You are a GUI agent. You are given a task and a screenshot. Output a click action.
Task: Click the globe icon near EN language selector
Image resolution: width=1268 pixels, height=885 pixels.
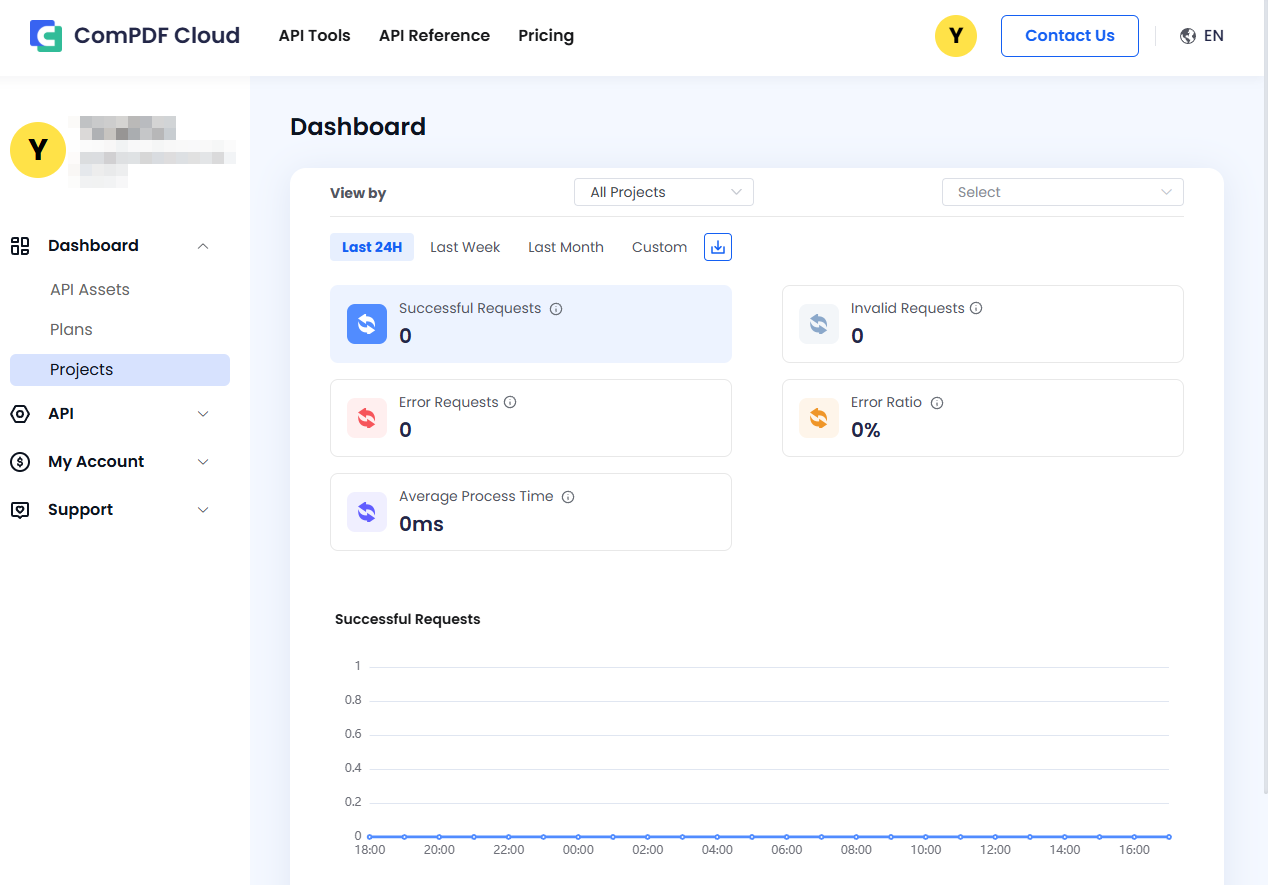coord(1186,35)
